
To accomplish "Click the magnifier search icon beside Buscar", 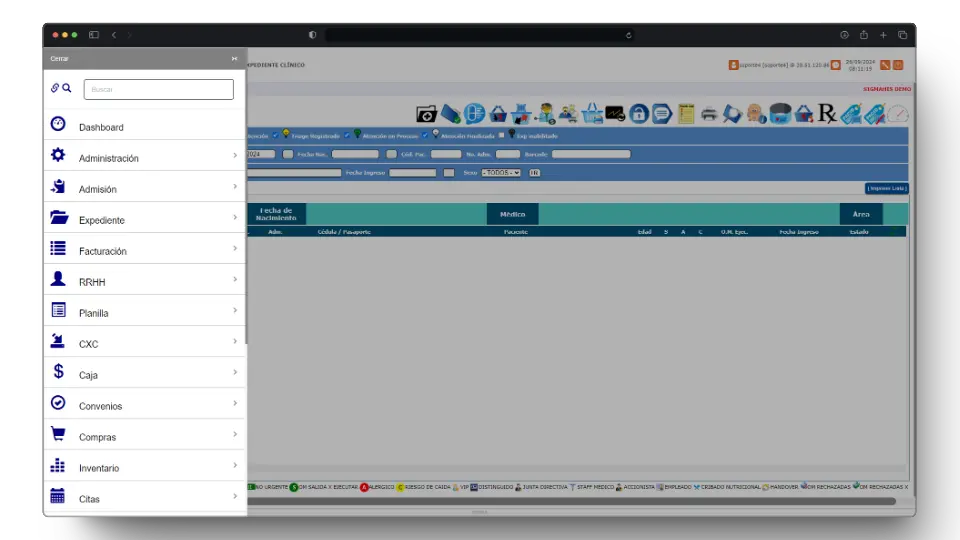I will [67, 88].
